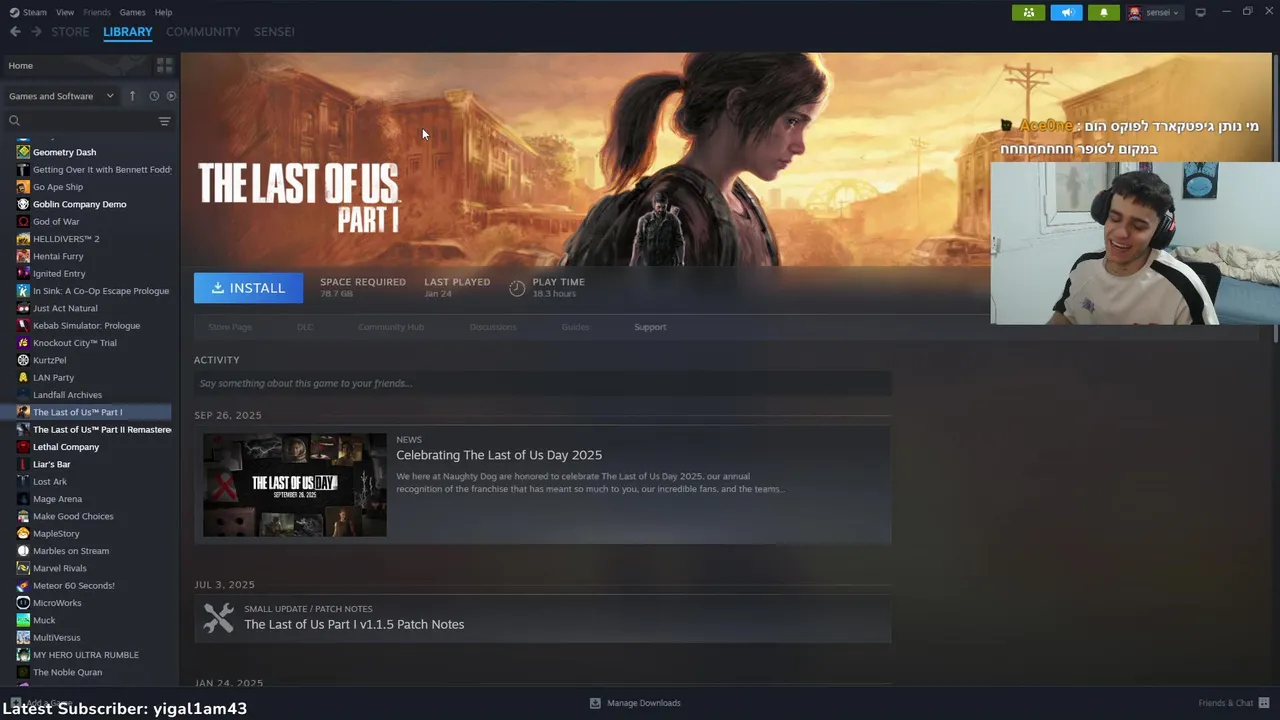
Task: Open the sensei account dropdown
Action: tap(1154, 12)
